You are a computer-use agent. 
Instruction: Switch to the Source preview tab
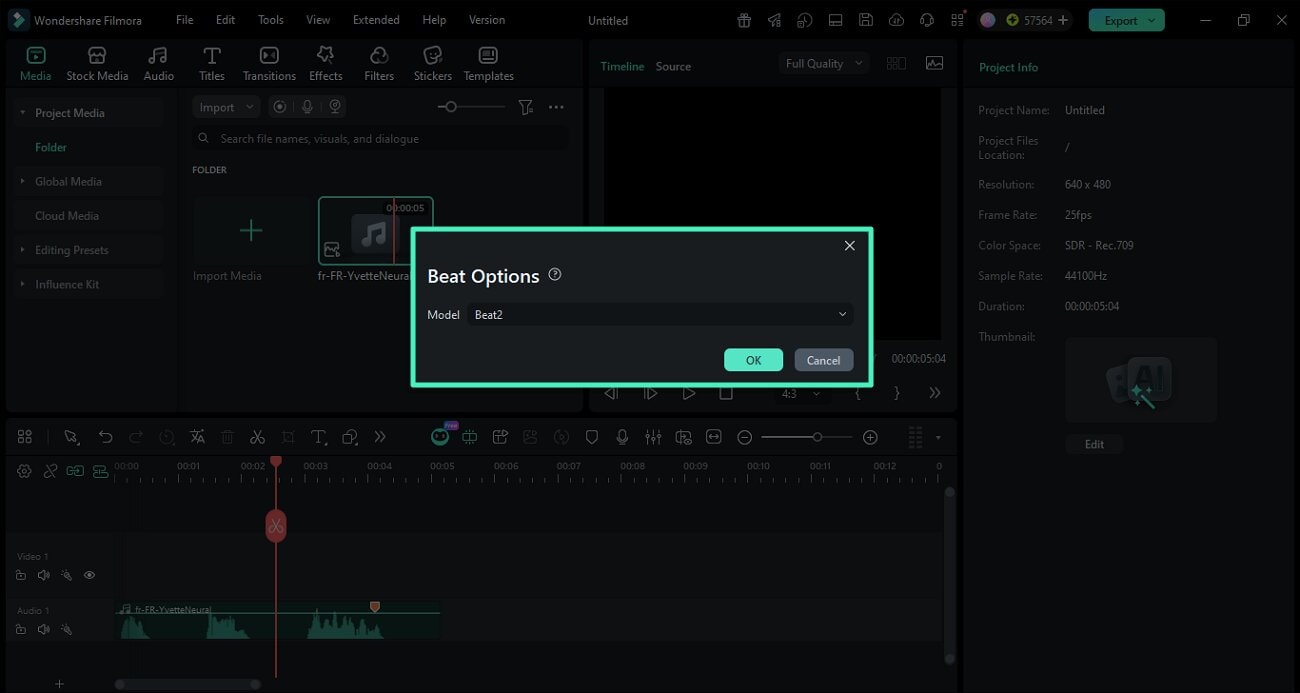[x=673, y=66]
